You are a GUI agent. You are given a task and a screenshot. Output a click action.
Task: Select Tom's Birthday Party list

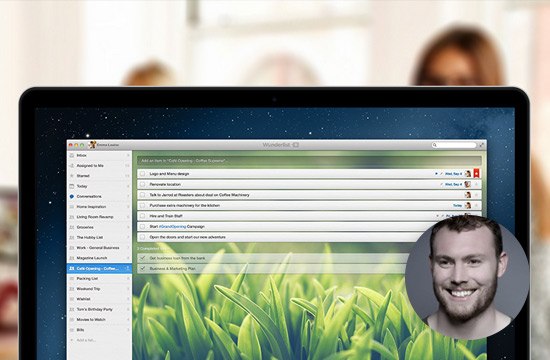[99, 309]
